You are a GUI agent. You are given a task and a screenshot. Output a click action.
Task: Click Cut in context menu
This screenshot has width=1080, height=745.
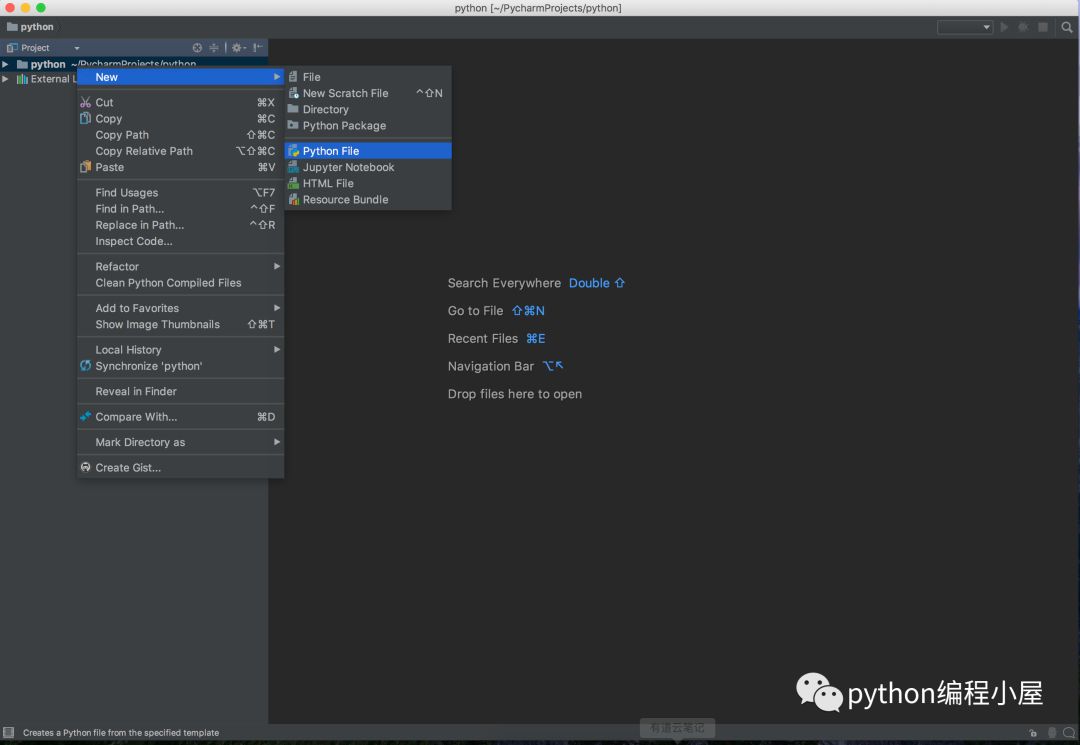(180, 103)
